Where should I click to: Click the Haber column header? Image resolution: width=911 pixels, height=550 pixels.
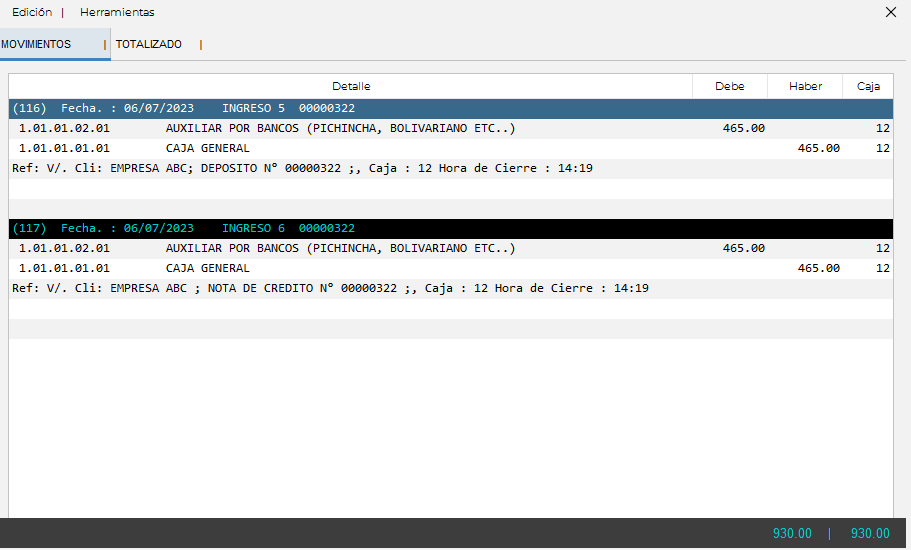click(x=805, y=86)
